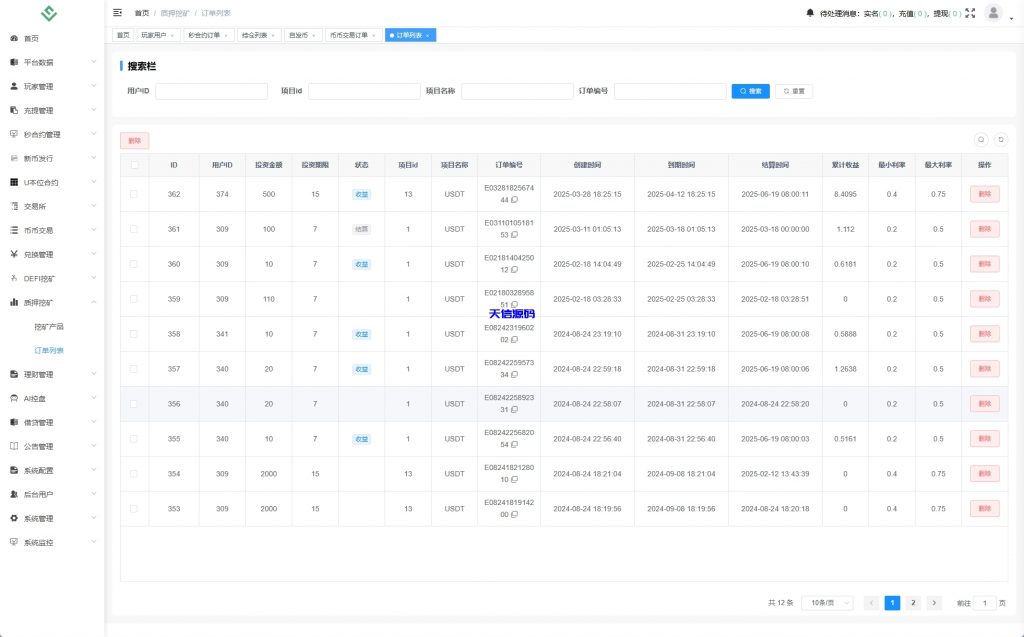1024x637 pixels.
Task: Click the green logo at top of sidebar
Action: coord(49,12)
